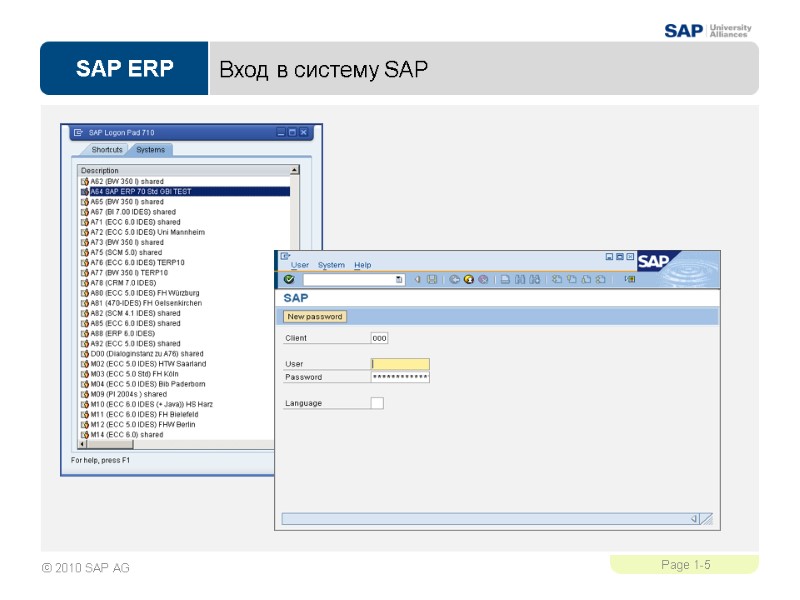Open the System menu
The image size is (800, 600).
click(330, 265)
